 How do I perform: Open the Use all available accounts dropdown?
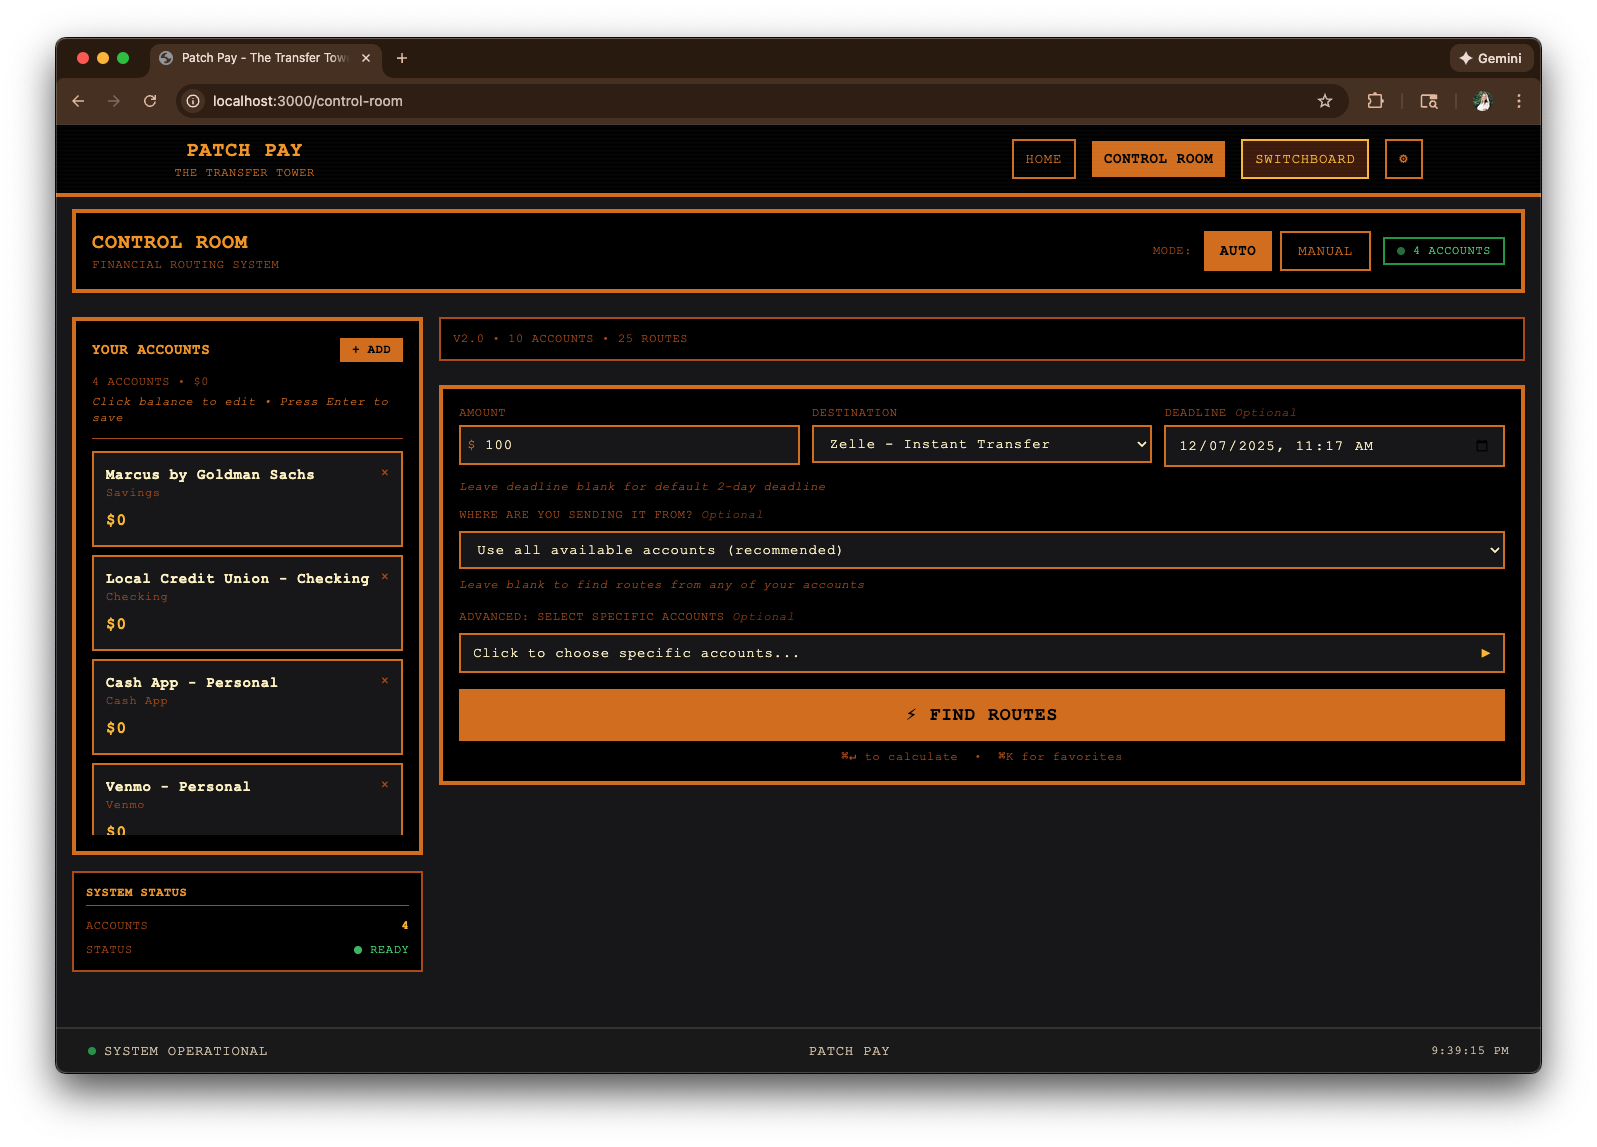[981, 550]
